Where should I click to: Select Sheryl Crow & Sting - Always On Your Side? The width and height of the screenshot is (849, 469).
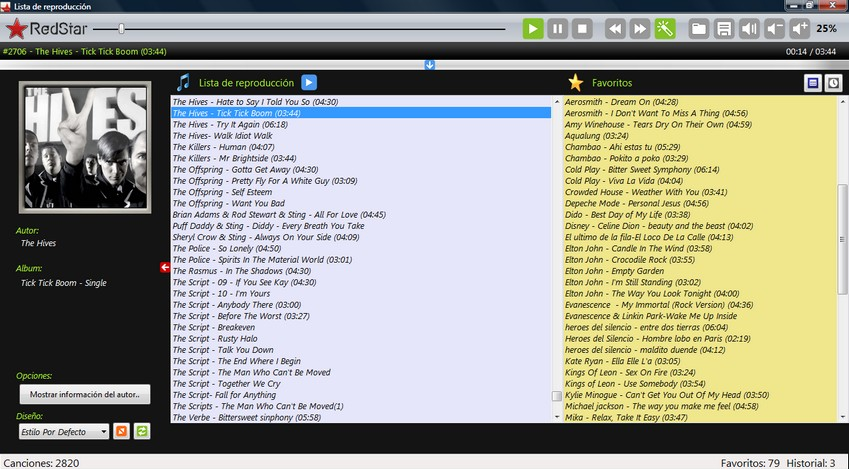click(x=361, y=237)
